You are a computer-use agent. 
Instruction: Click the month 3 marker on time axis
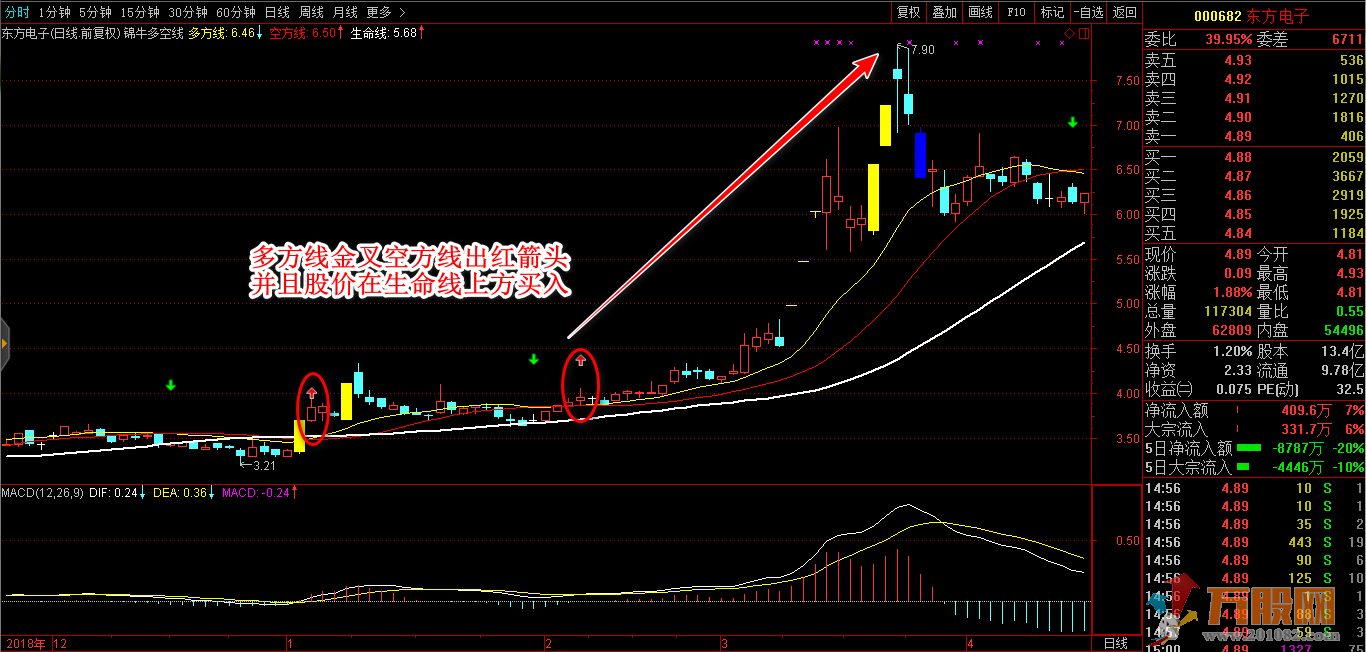pyautogui.click(x=723, y=643)
